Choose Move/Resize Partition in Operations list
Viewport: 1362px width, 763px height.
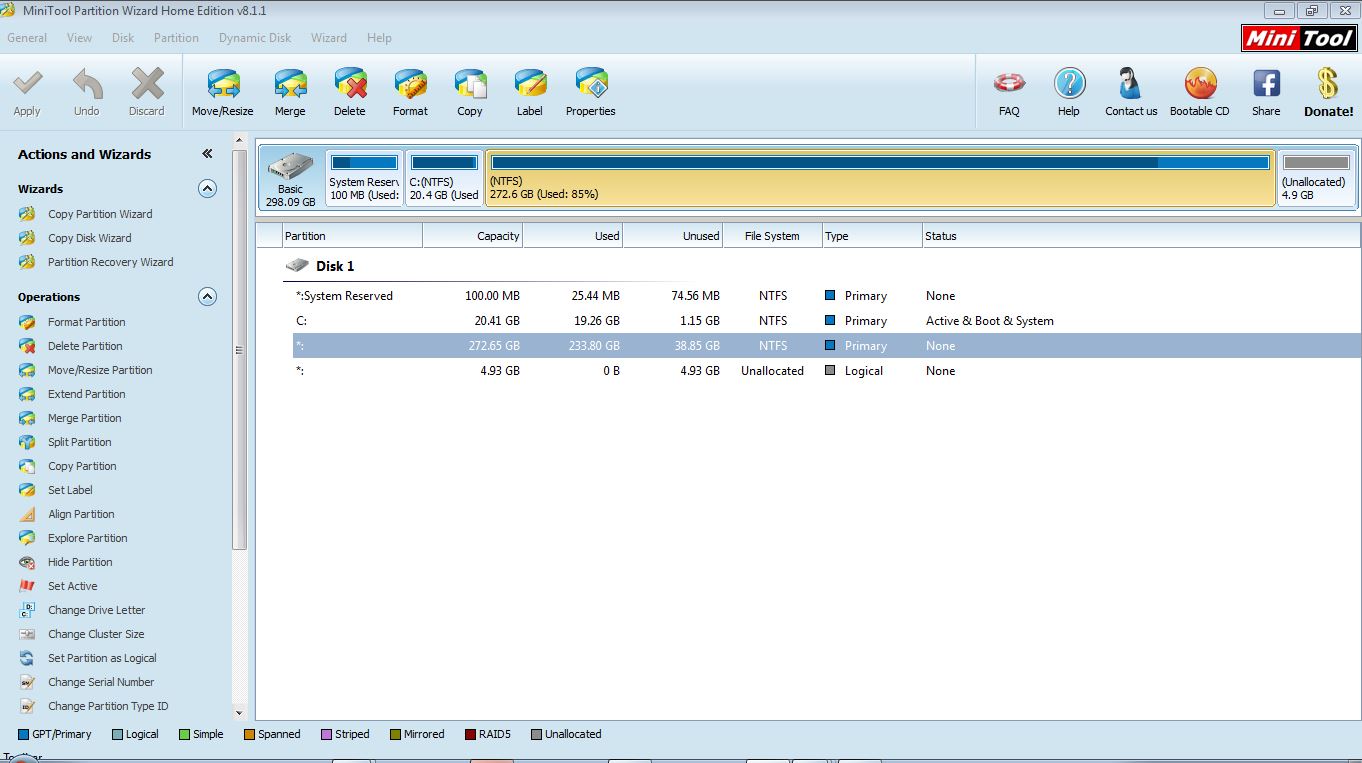coord(100,370)
